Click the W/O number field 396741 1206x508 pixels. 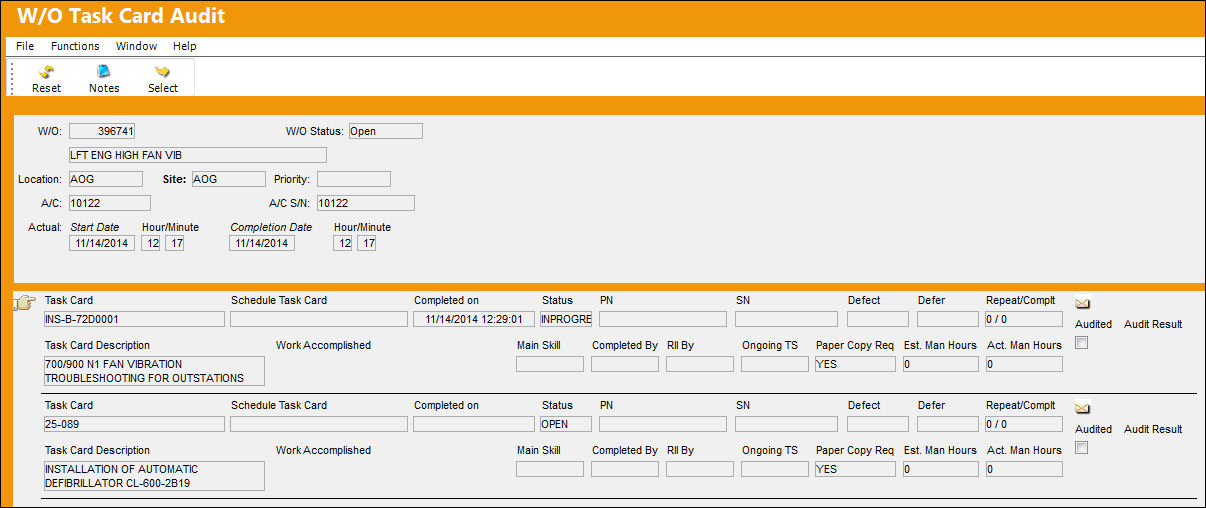point(103,131)
